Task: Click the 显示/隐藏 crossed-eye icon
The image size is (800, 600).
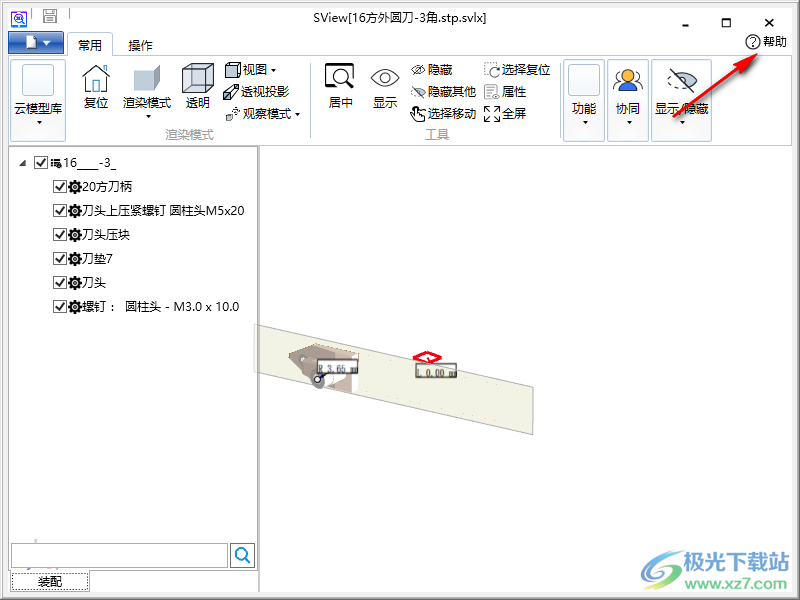Action: coord(682,80)
